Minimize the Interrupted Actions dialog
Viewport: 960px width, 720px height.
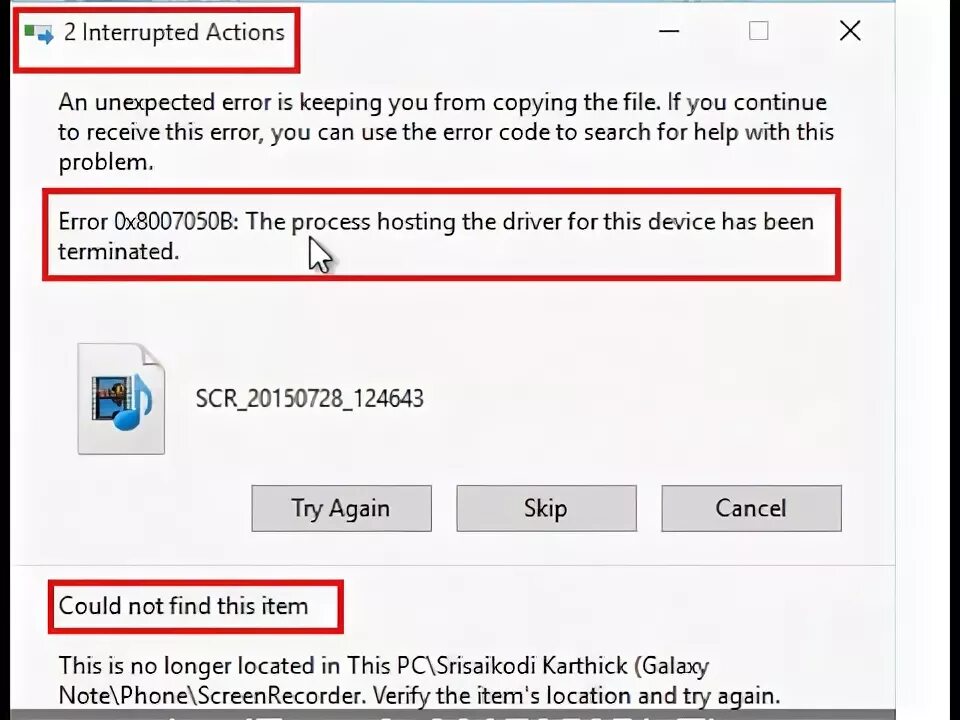pos(669,31)
